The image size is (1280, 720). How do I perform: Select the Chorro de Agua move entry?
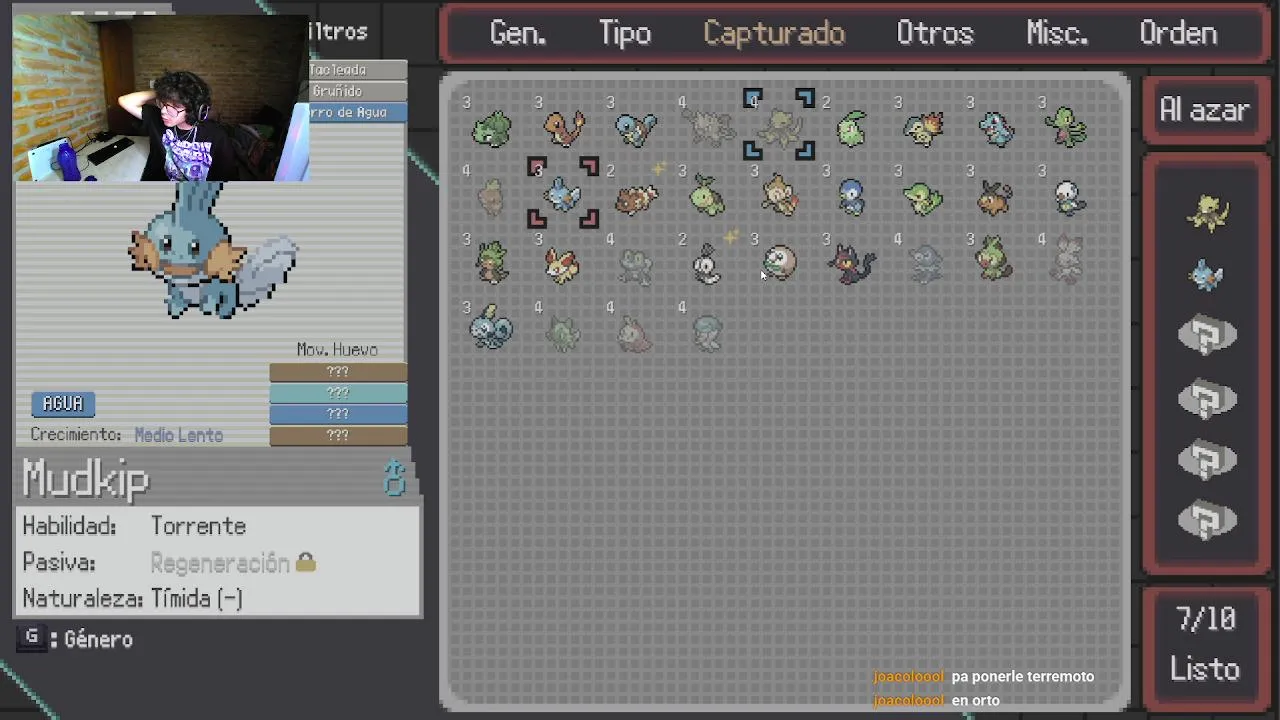(x=358, y=112)
